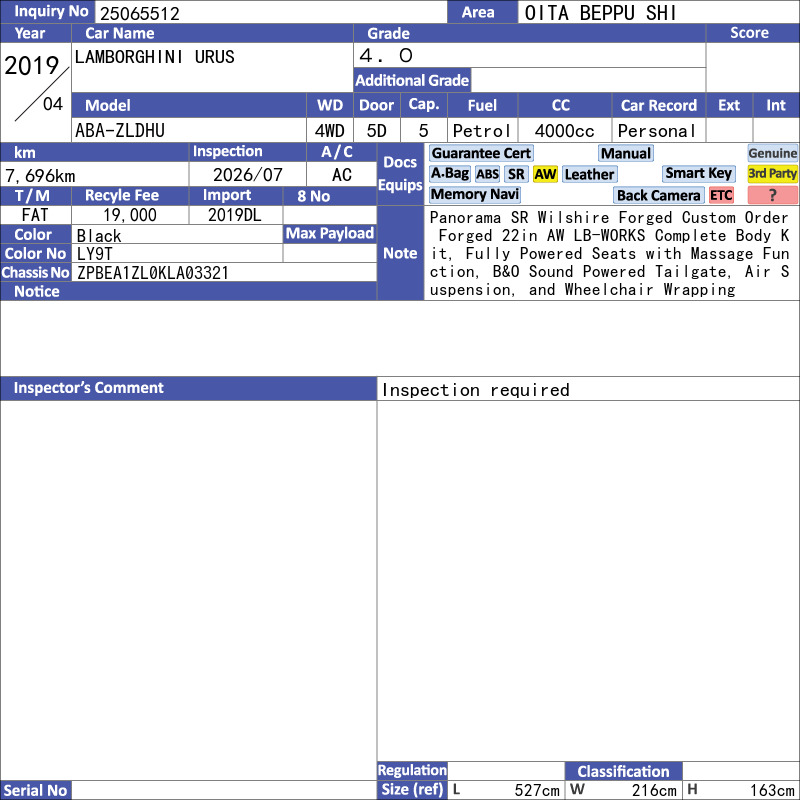Click the yellow AW badge

[545, 174]
